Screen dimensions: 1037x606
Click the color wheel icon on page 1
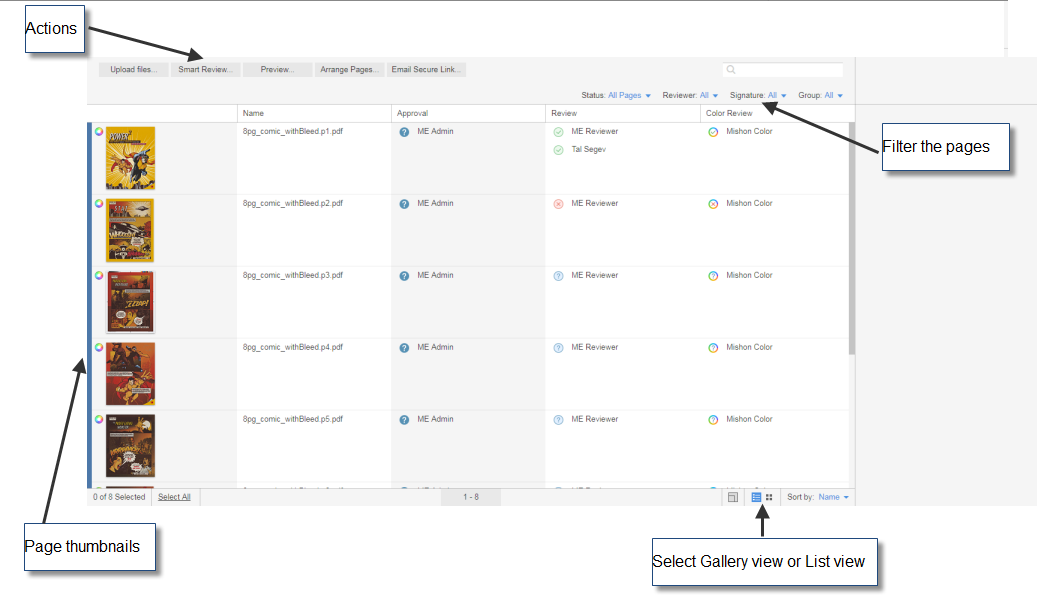(98, 132)
